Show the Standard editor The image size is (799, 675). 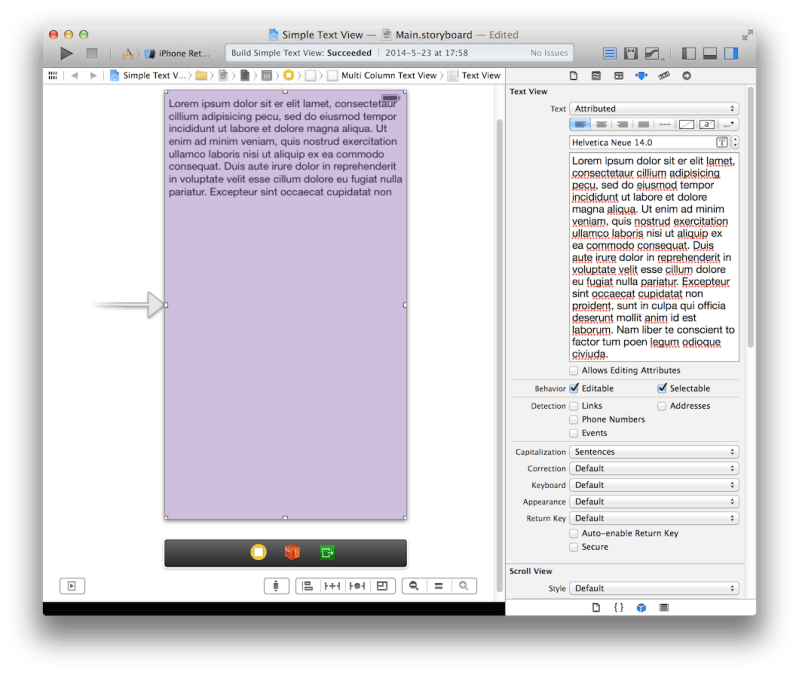609,53
